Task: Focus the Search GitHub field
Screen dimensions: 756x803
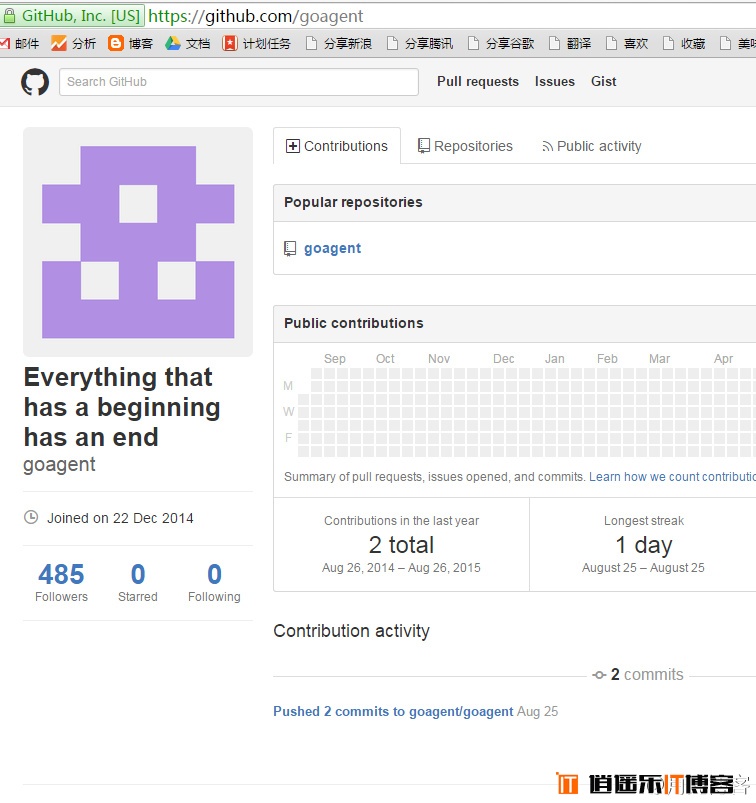Action: pyautogui.click(x=239, y=82)
